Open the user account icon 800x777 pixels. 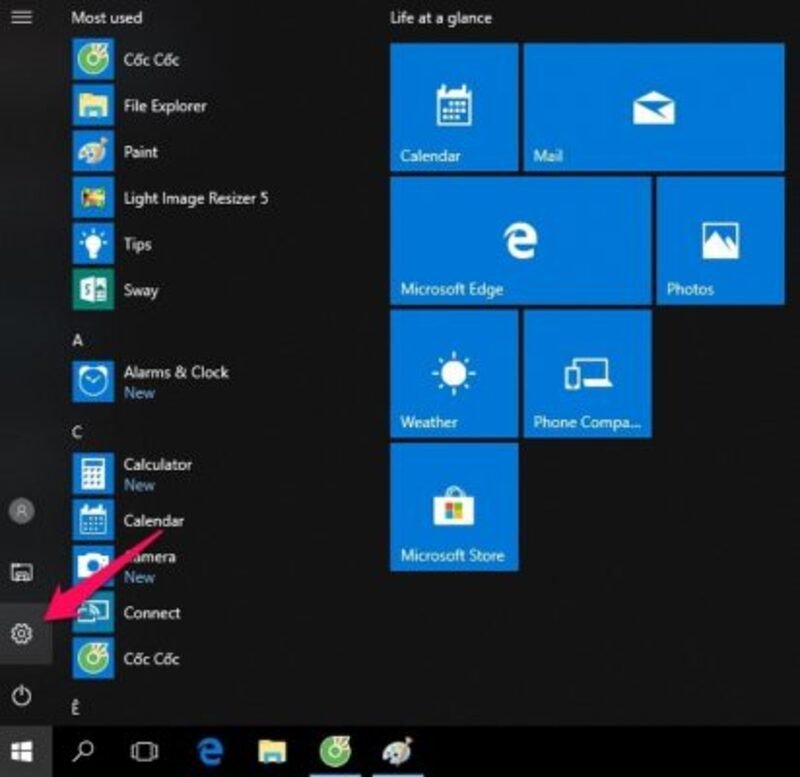click(x=22, y=512)
